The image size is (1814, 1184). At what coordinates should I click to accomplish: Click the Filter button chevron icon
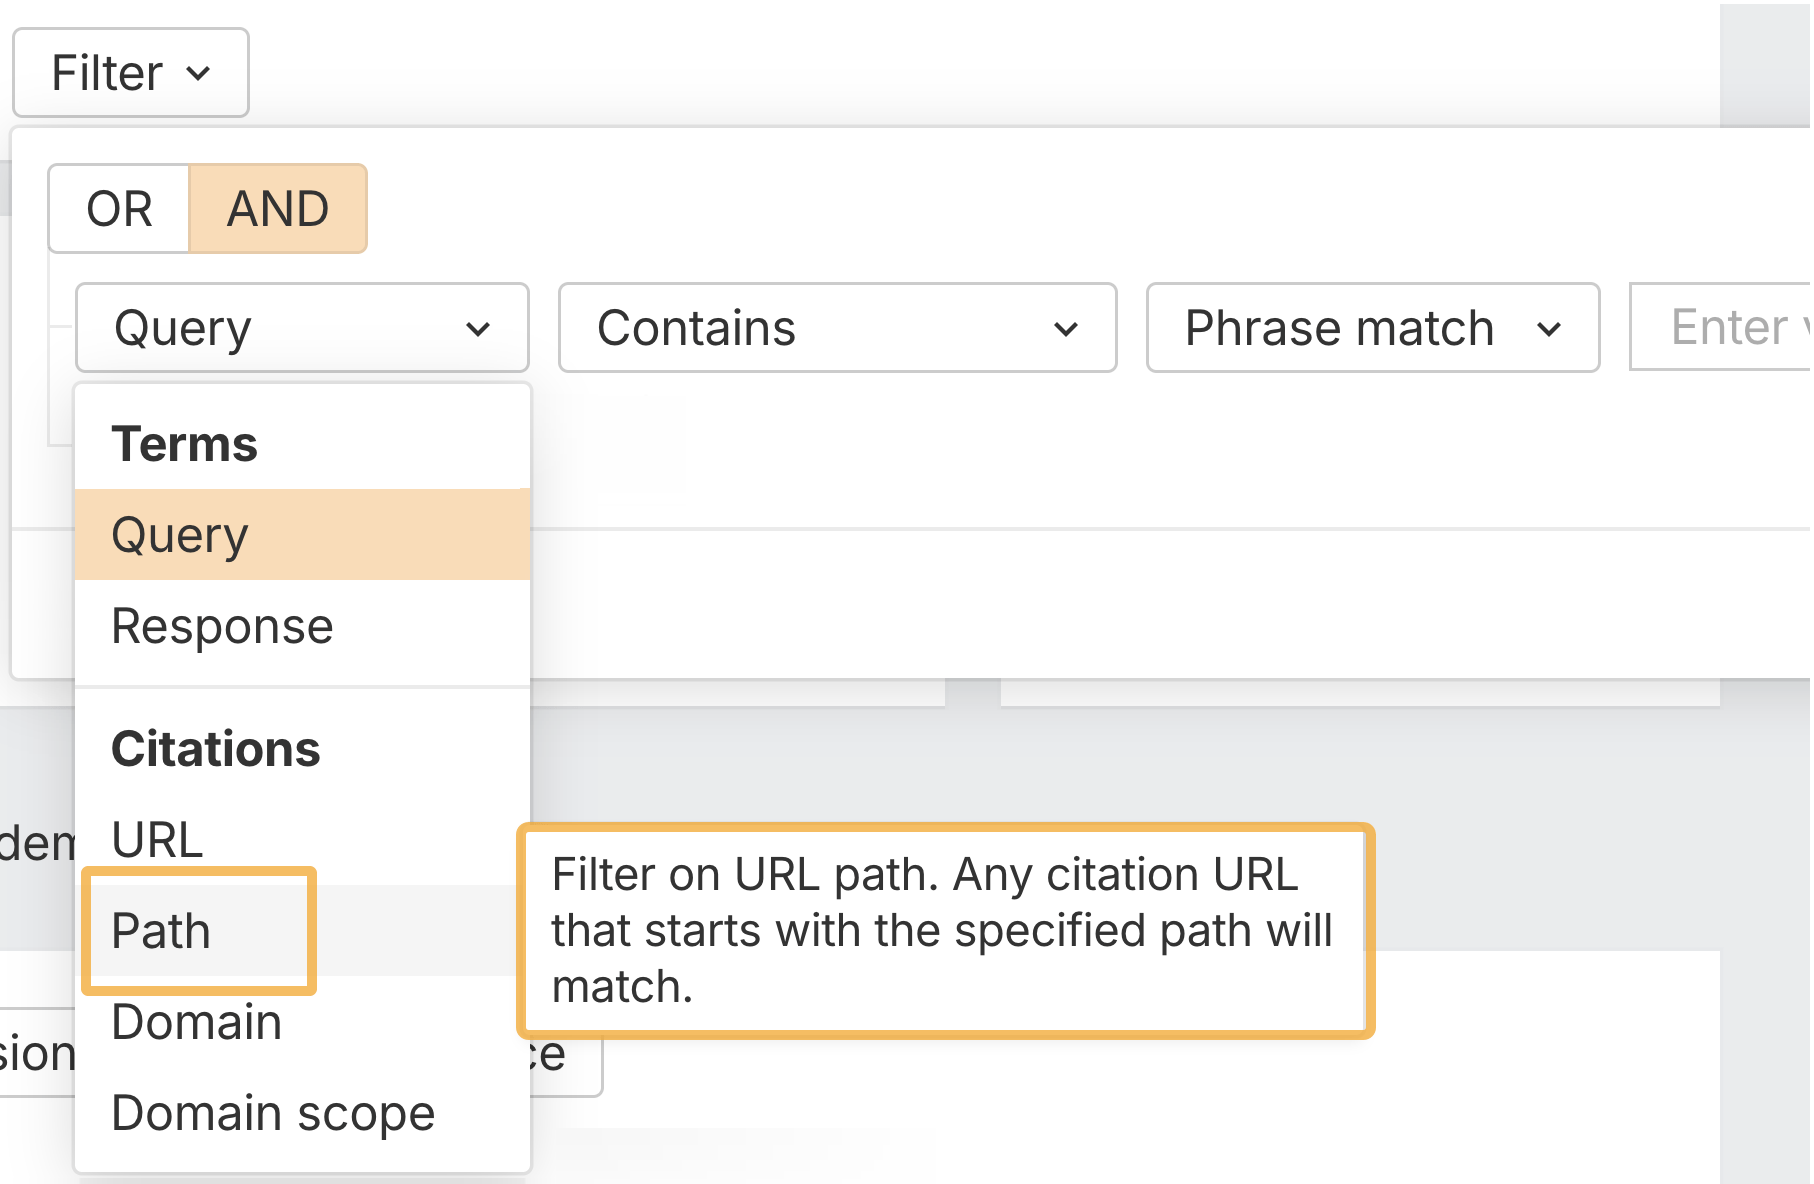199,73
